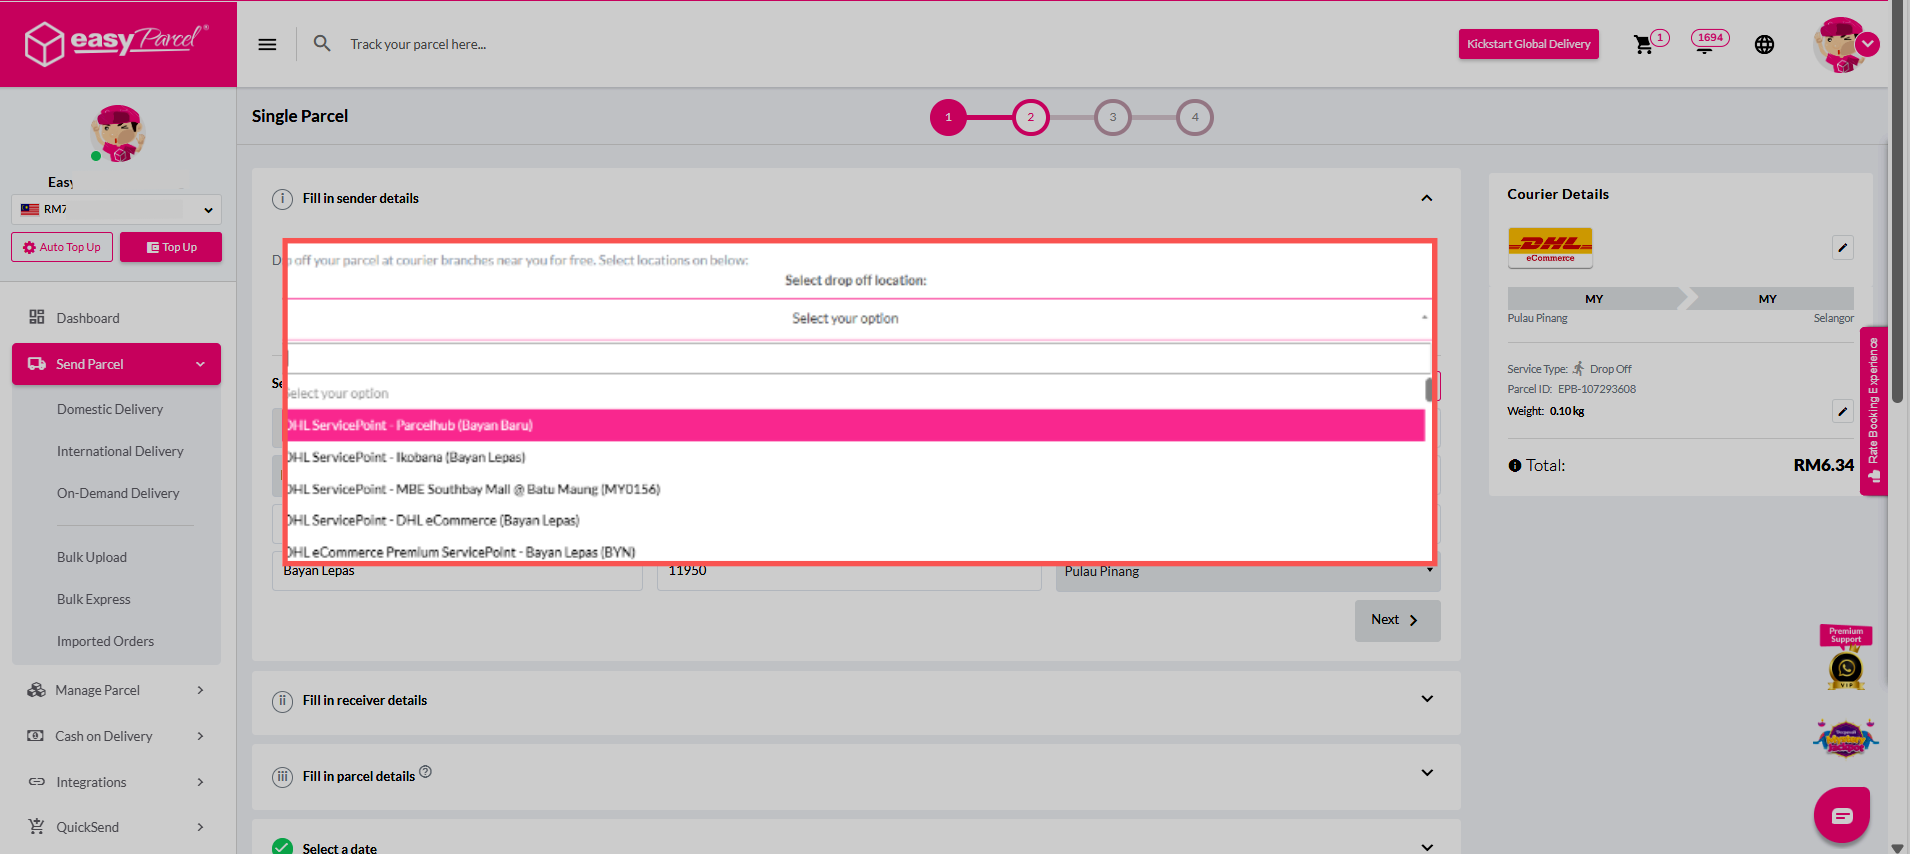The height and width of the screenshot is (854, 1910).
Task: Click the sidebar user avatar
Action: tap(118, 133)
